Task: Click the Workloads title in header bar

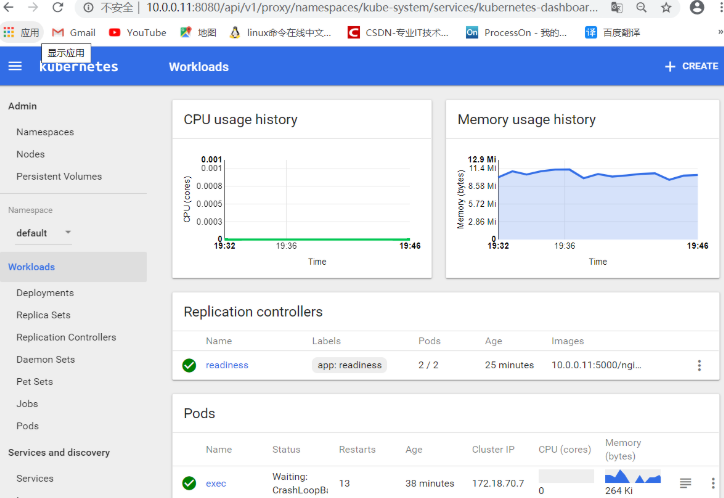Action: point(199,67)
